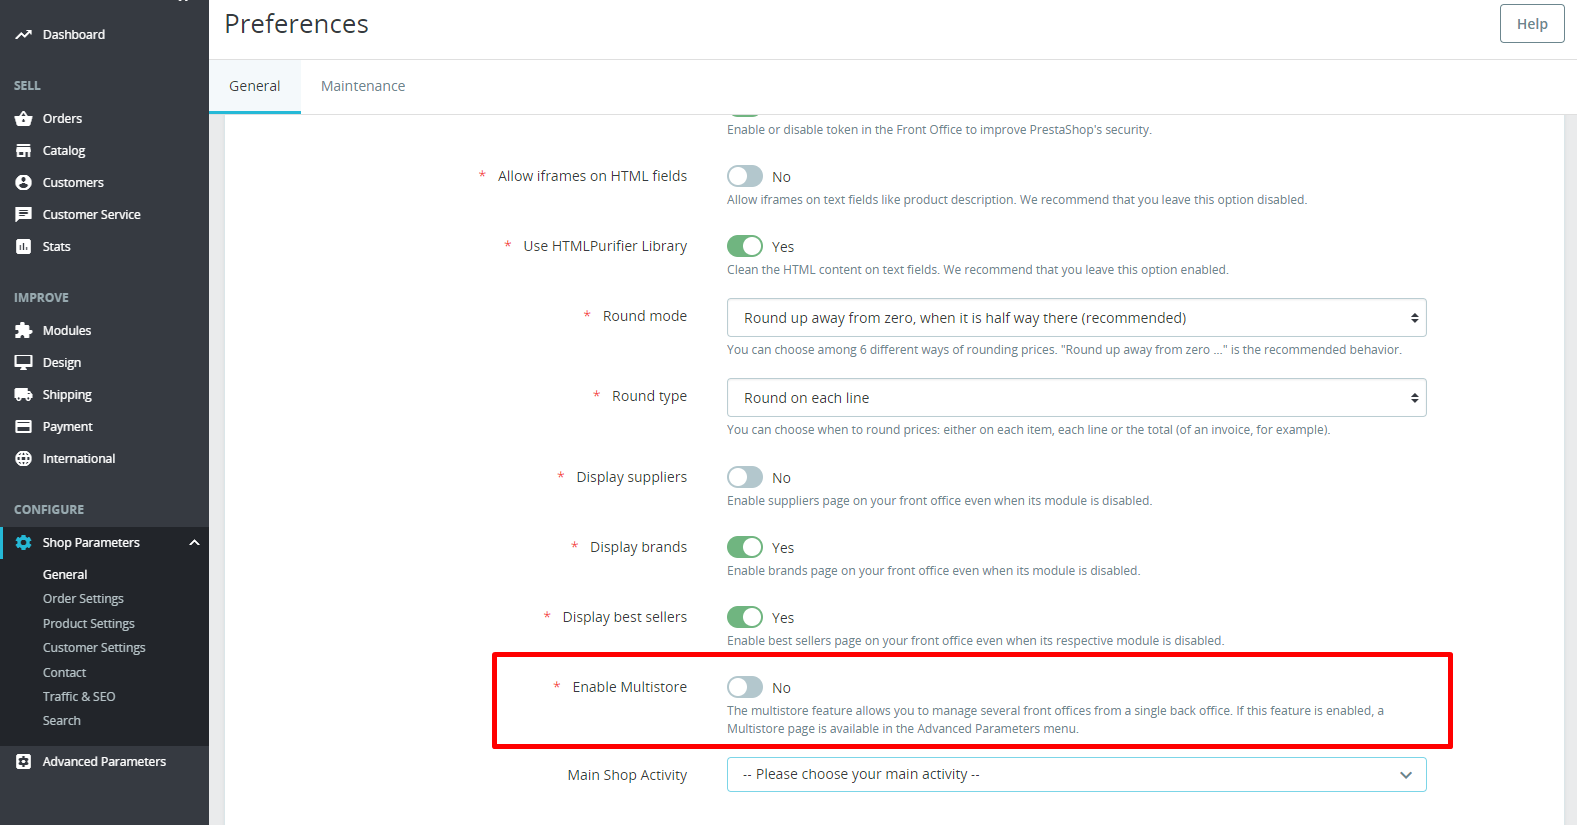Collapse the Shop Parameters menu chevron
1577x825 pixels.
194,543
